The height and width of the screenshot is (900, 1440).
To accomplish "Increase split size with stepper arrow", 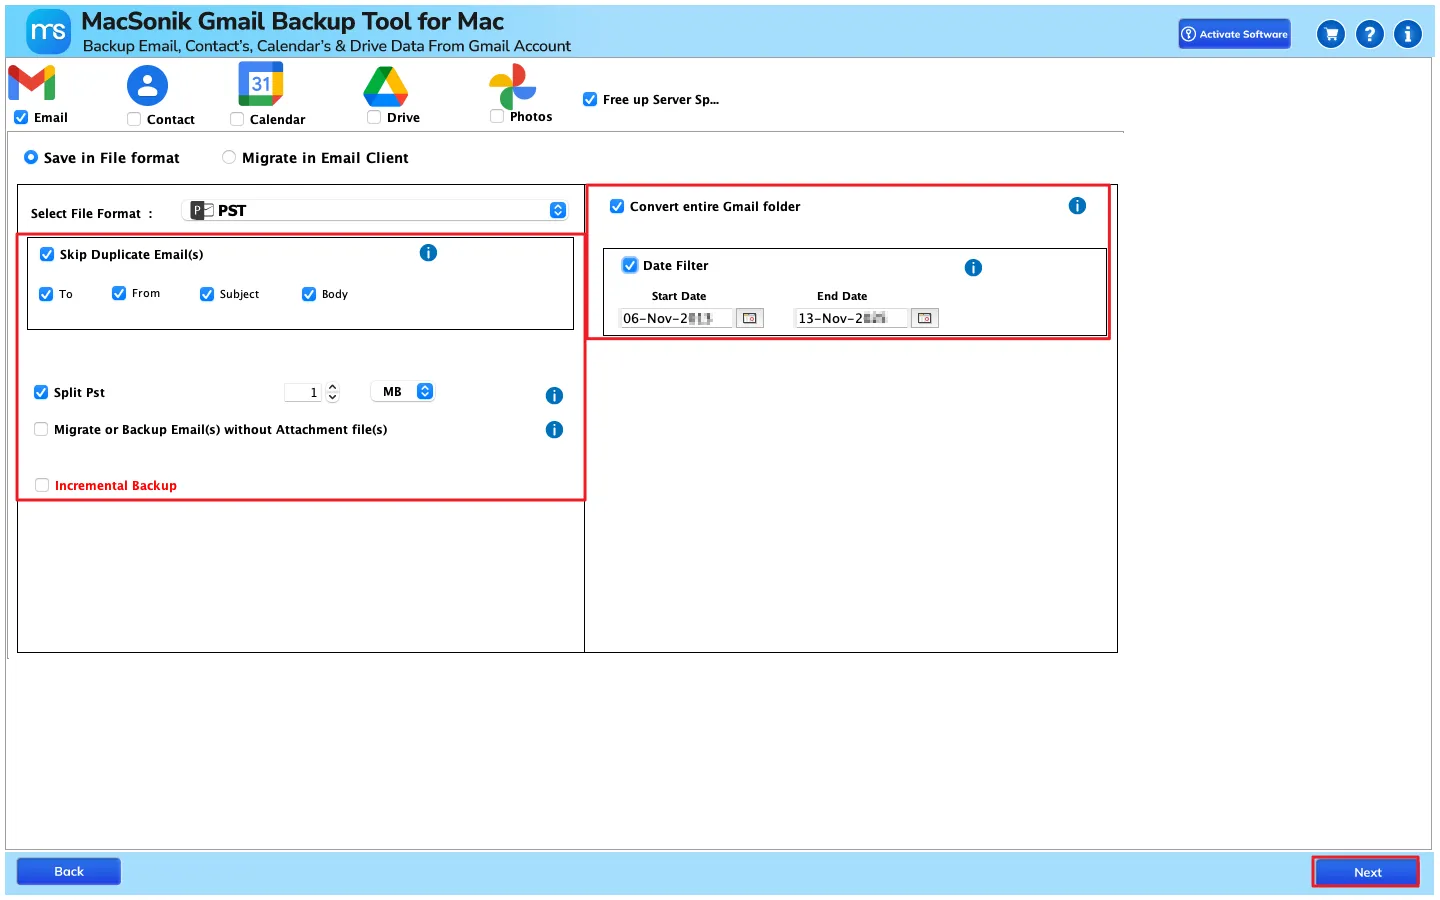I will coord(333,387).
